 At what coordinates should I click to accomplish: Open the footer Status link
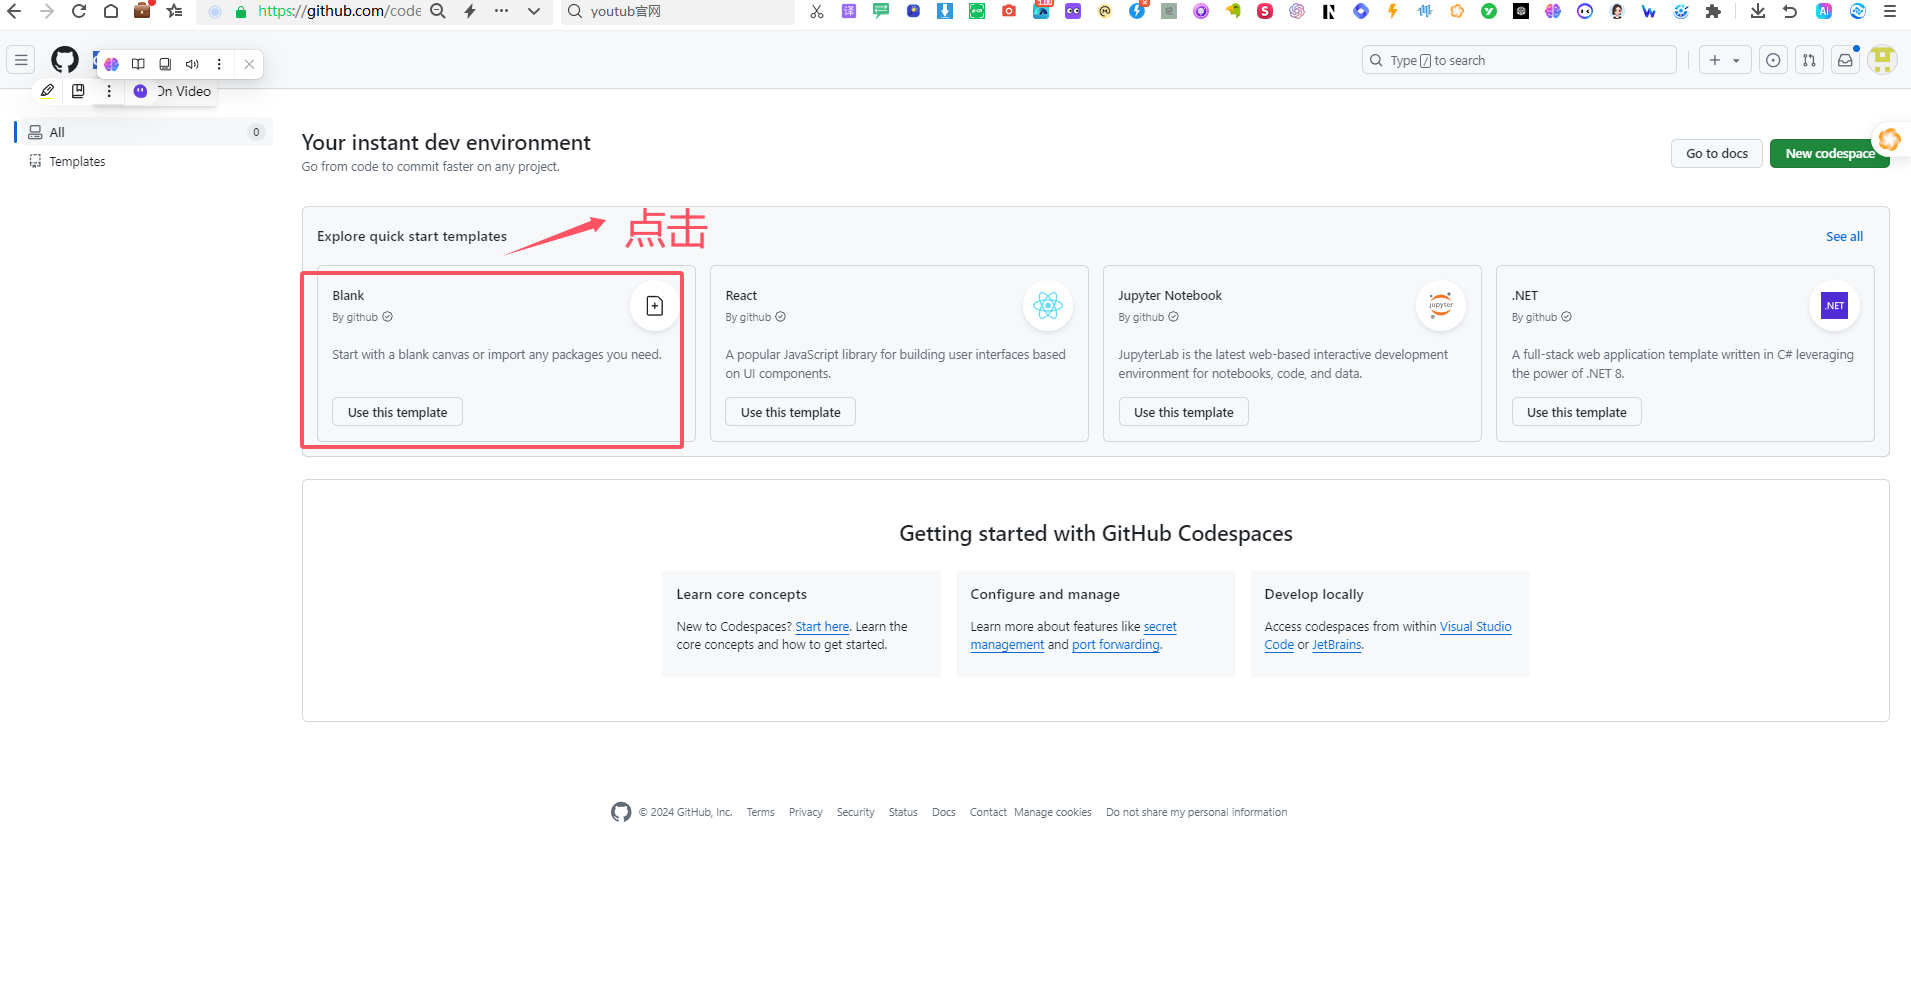tap(903, 812)
